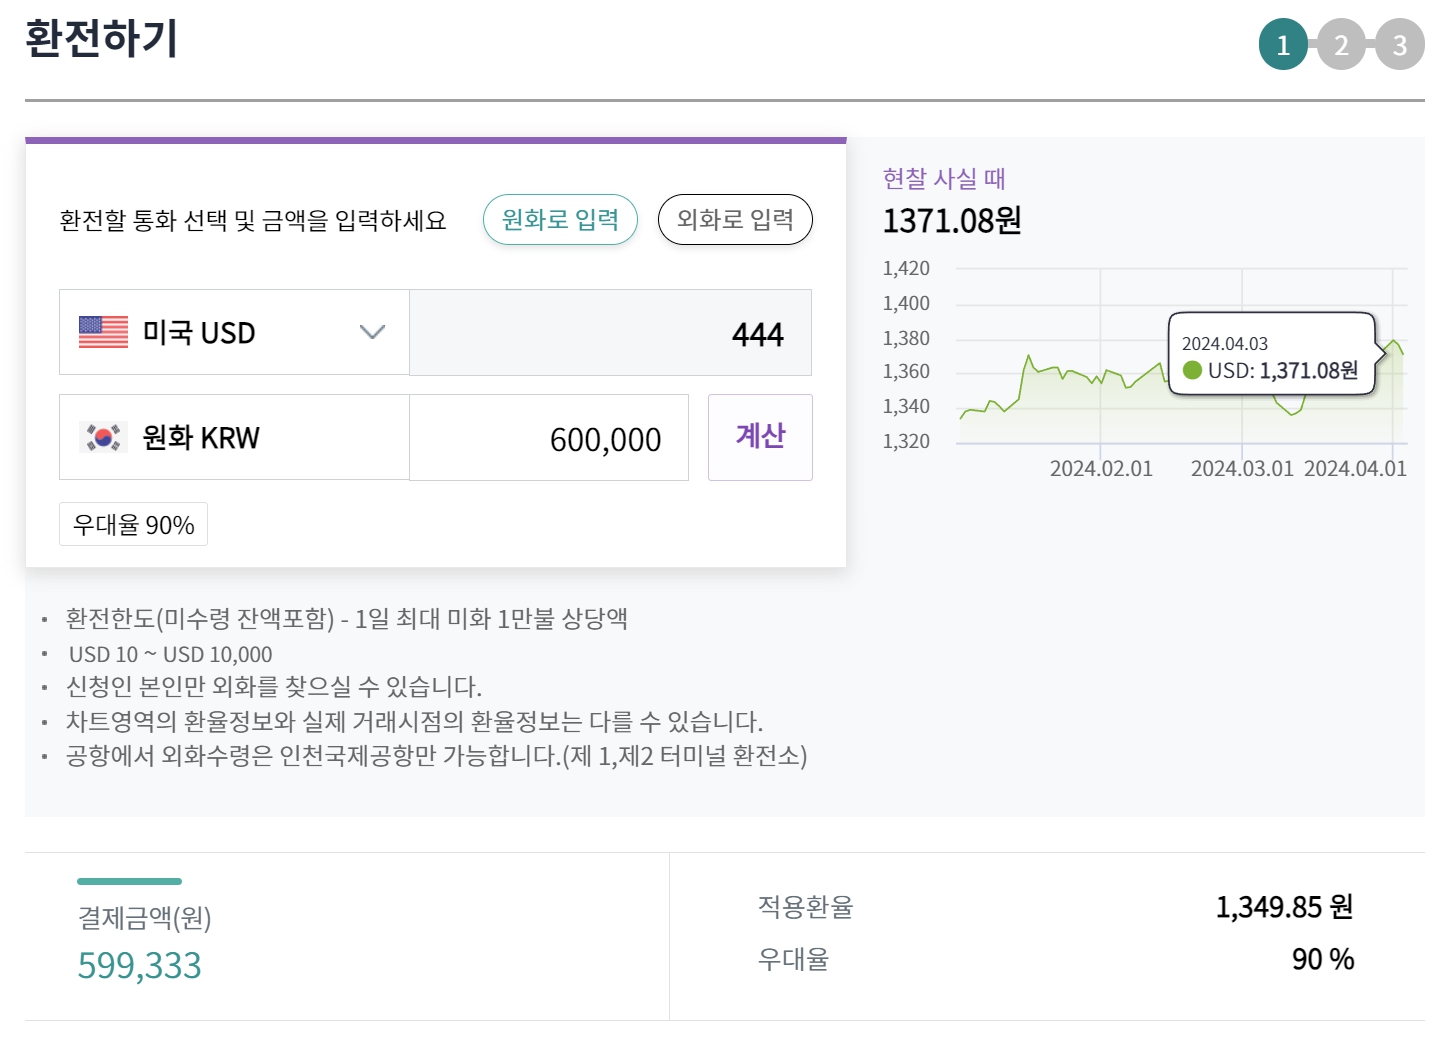This screenshot has height=1045, width=1454.
Task: Switch to 외화로 입력 input mode
Action: tap(735, 219)
